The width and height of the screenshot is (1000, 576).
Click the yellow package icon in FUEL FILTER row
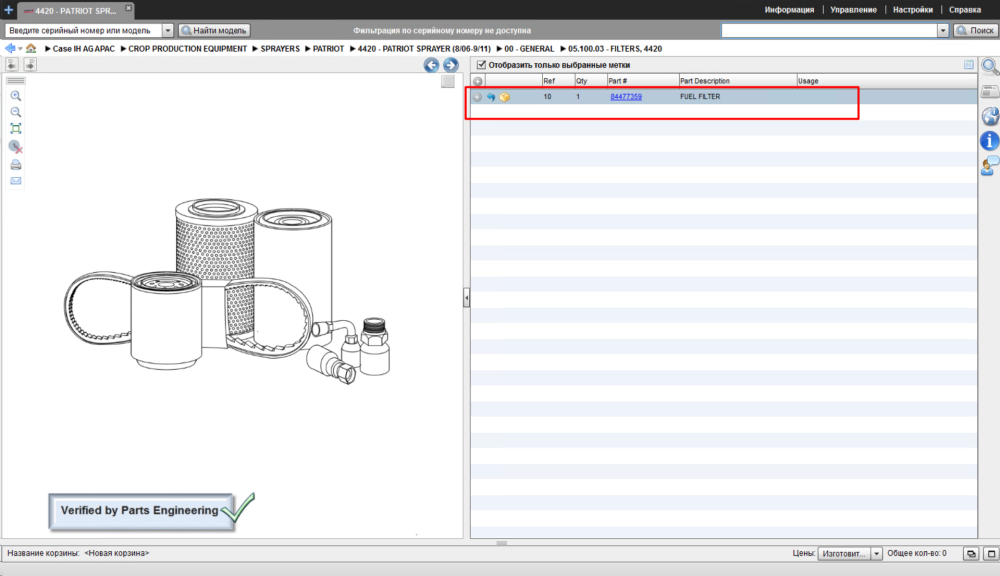point(504,97)
